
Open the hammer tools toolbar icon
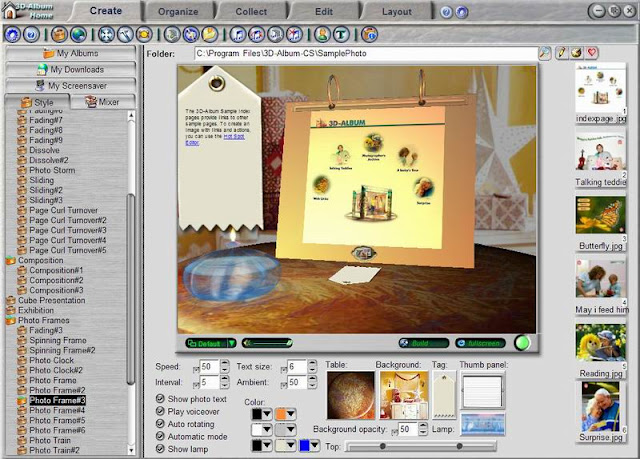point(125,34)
